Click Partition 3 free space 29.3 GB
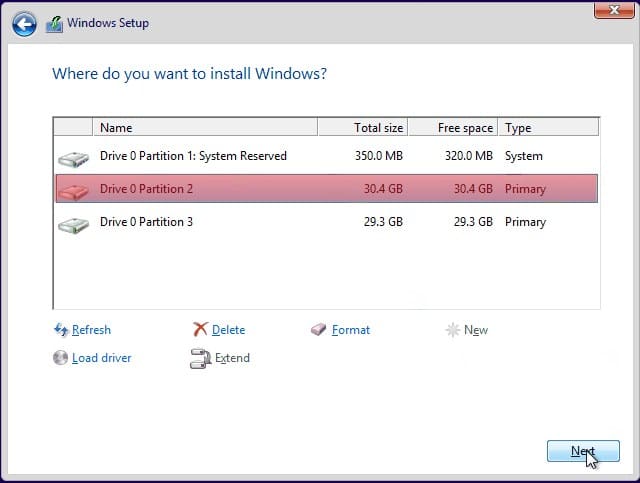 (x=473, y=222)
